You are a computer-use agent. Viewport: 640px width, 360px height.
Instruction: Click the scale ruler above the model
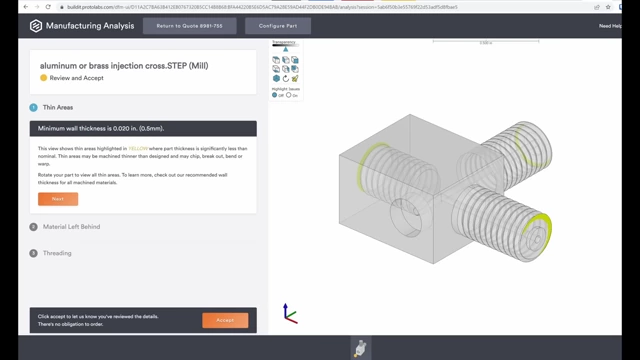click(x=486, y=42)
